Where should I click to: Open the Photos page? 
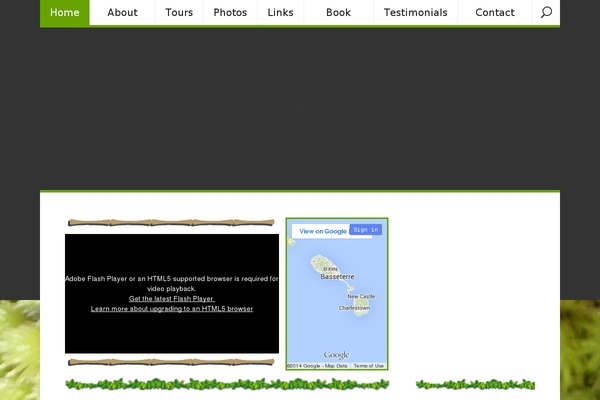click(x=230, y=13)
